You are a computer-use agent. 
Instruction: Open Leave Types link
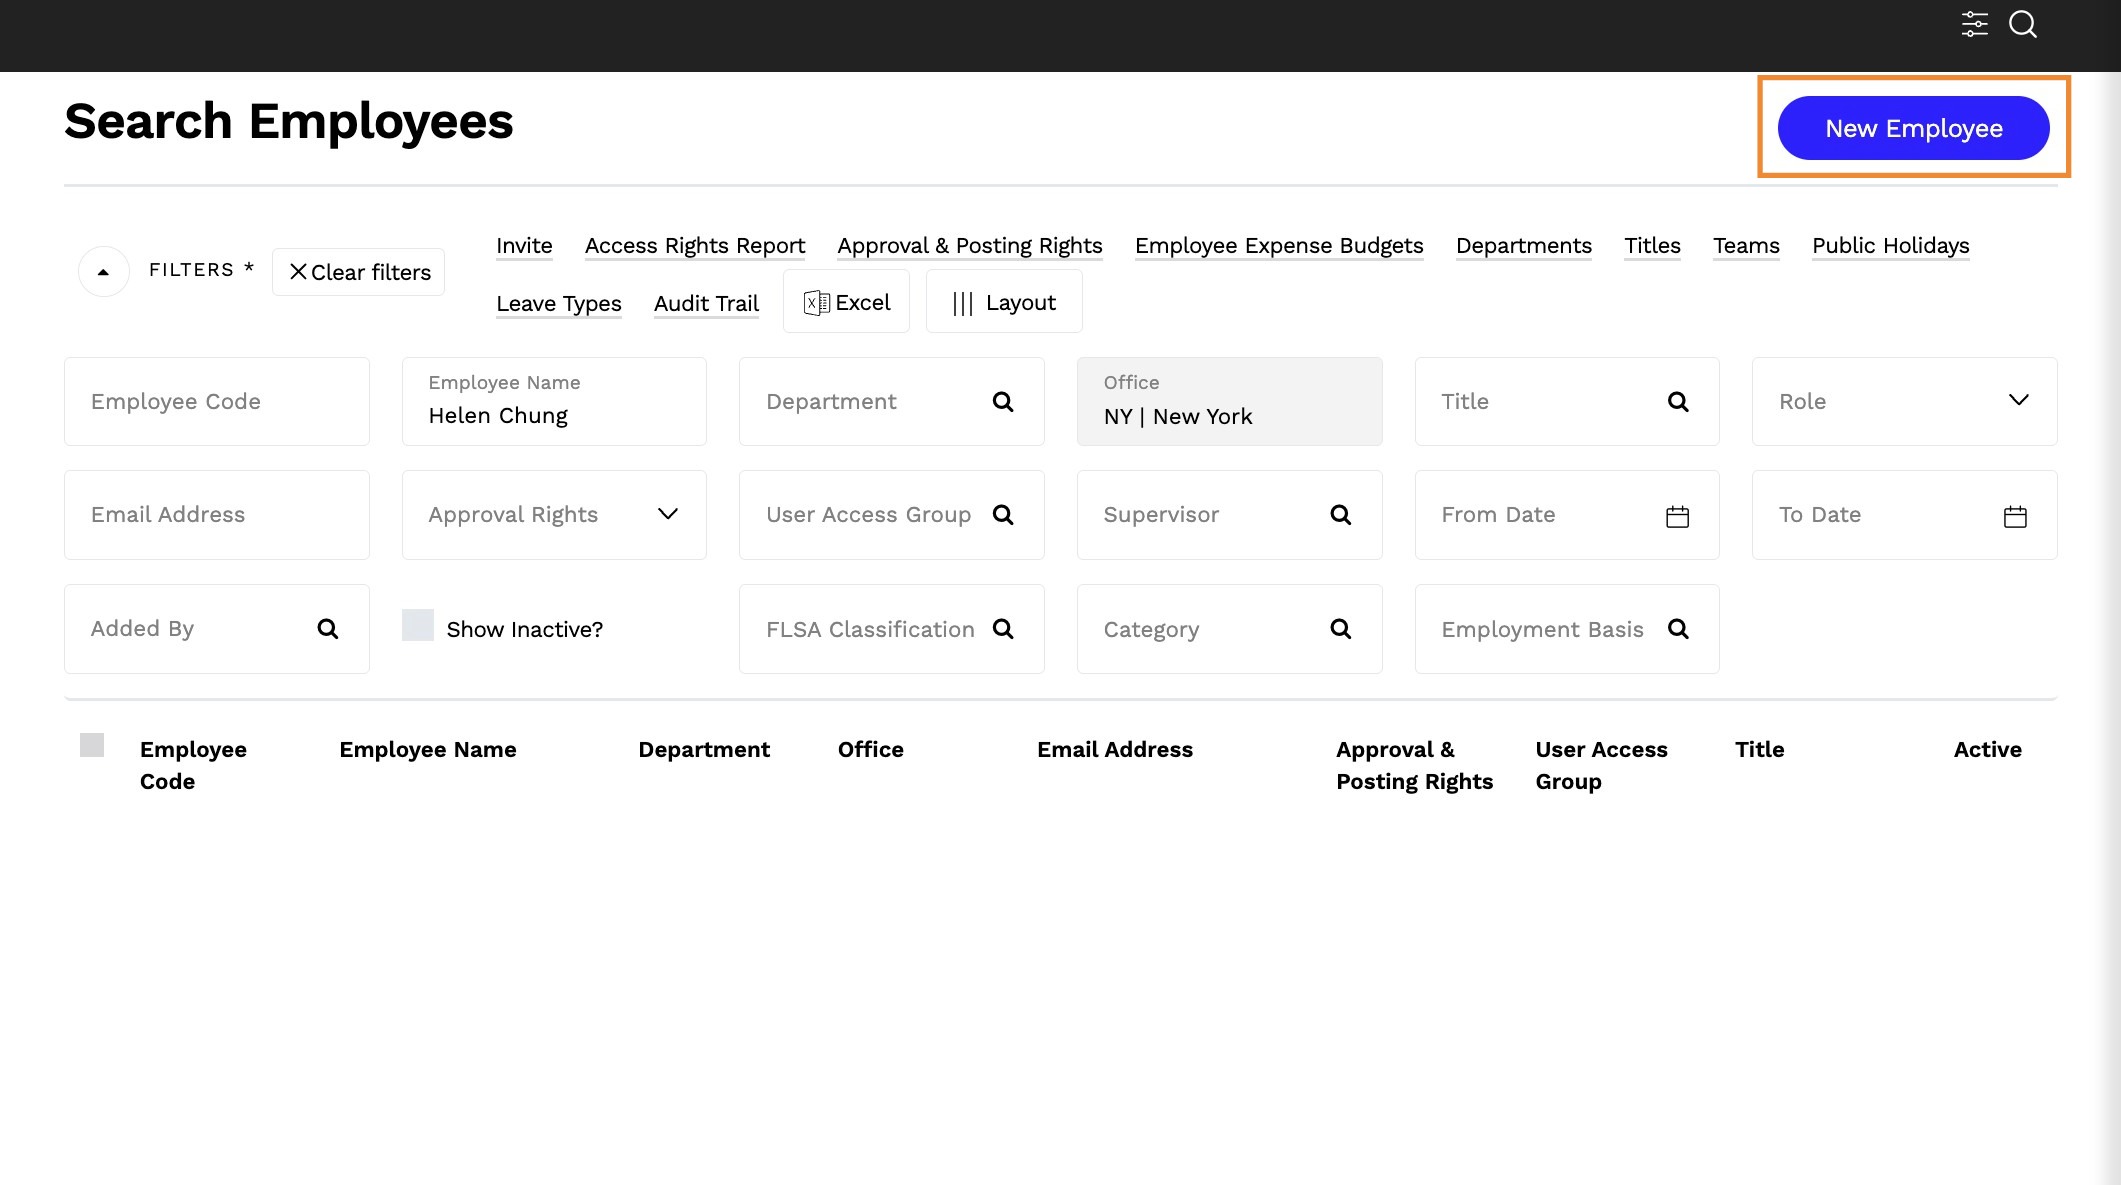pos(559,304)
